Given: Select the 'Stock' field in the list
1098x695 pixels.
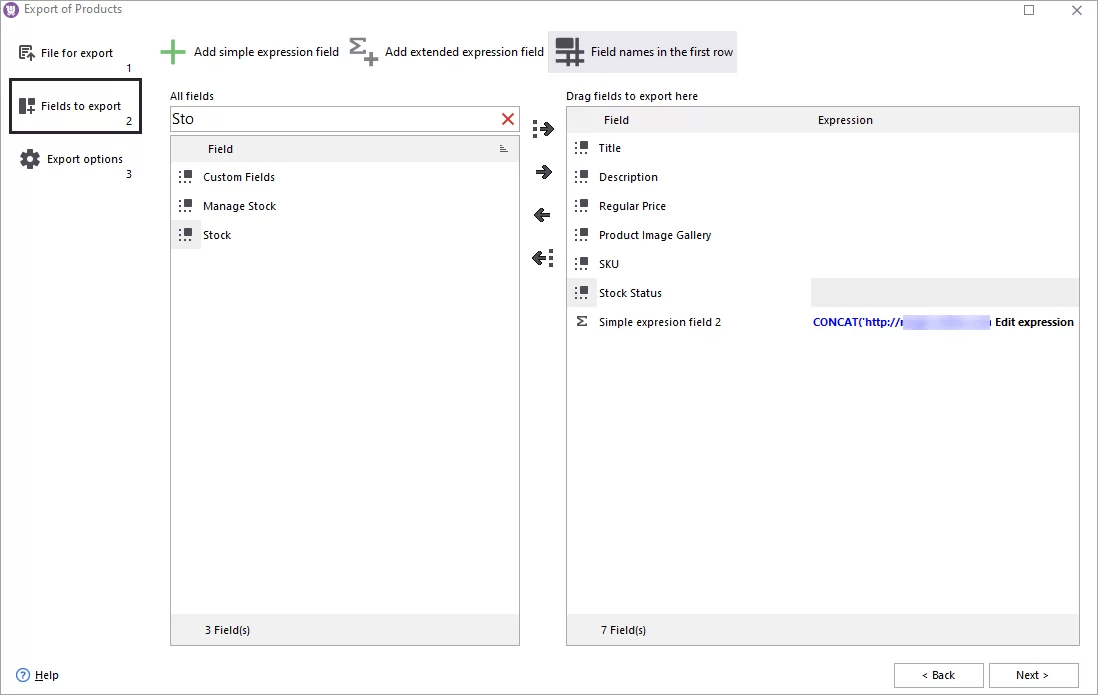Looking at the screenshot, I should tap(217, 235).
